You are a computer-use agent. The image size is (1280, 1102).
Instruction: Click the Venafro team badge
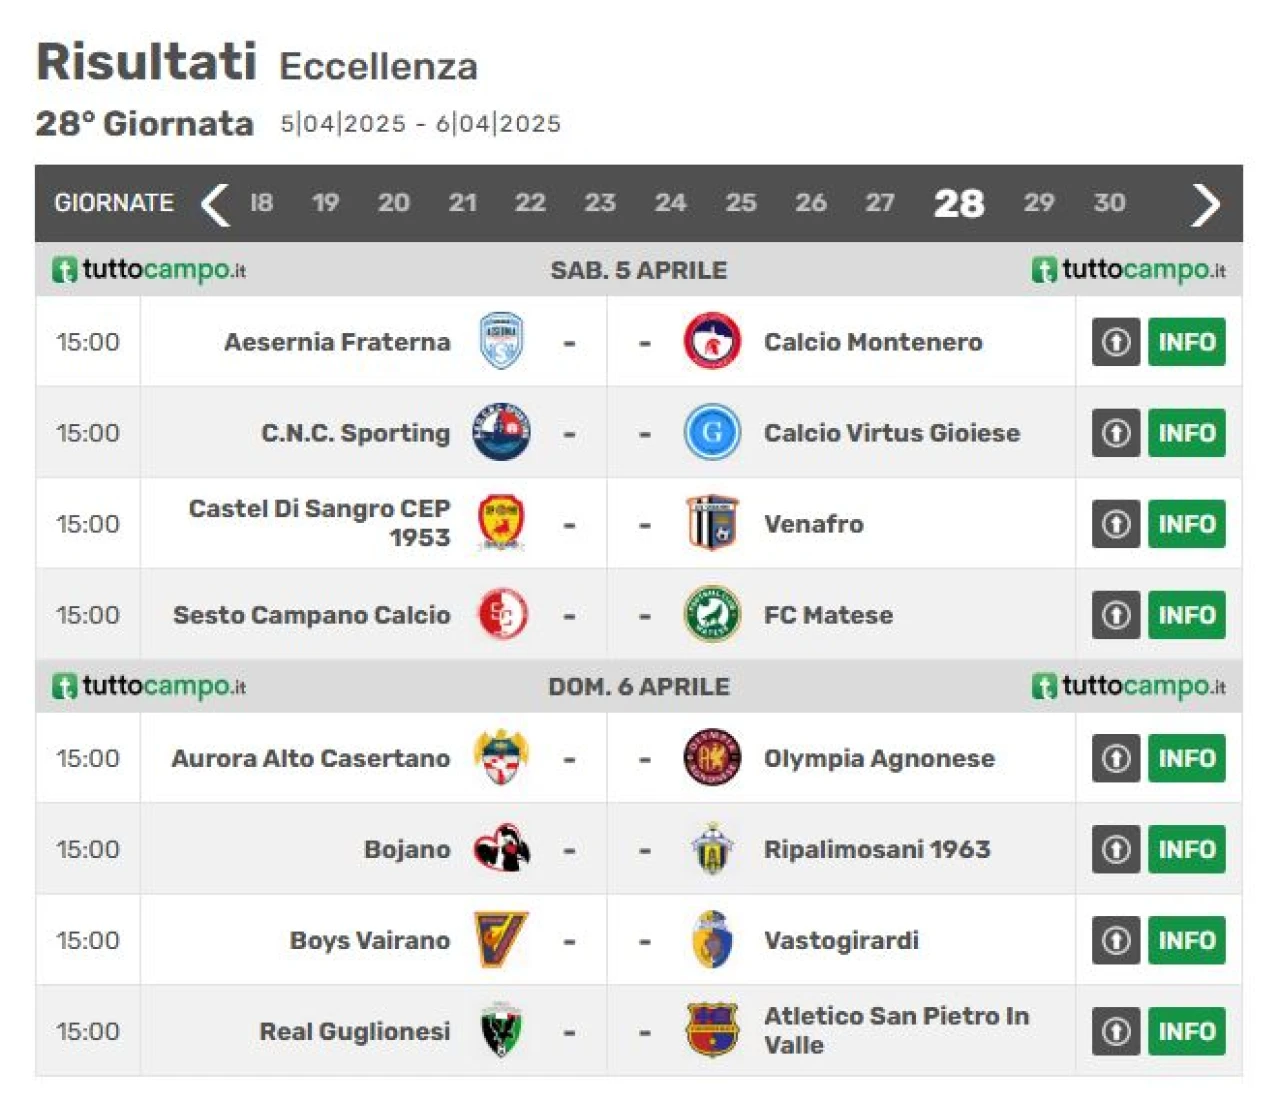[712, 523]
